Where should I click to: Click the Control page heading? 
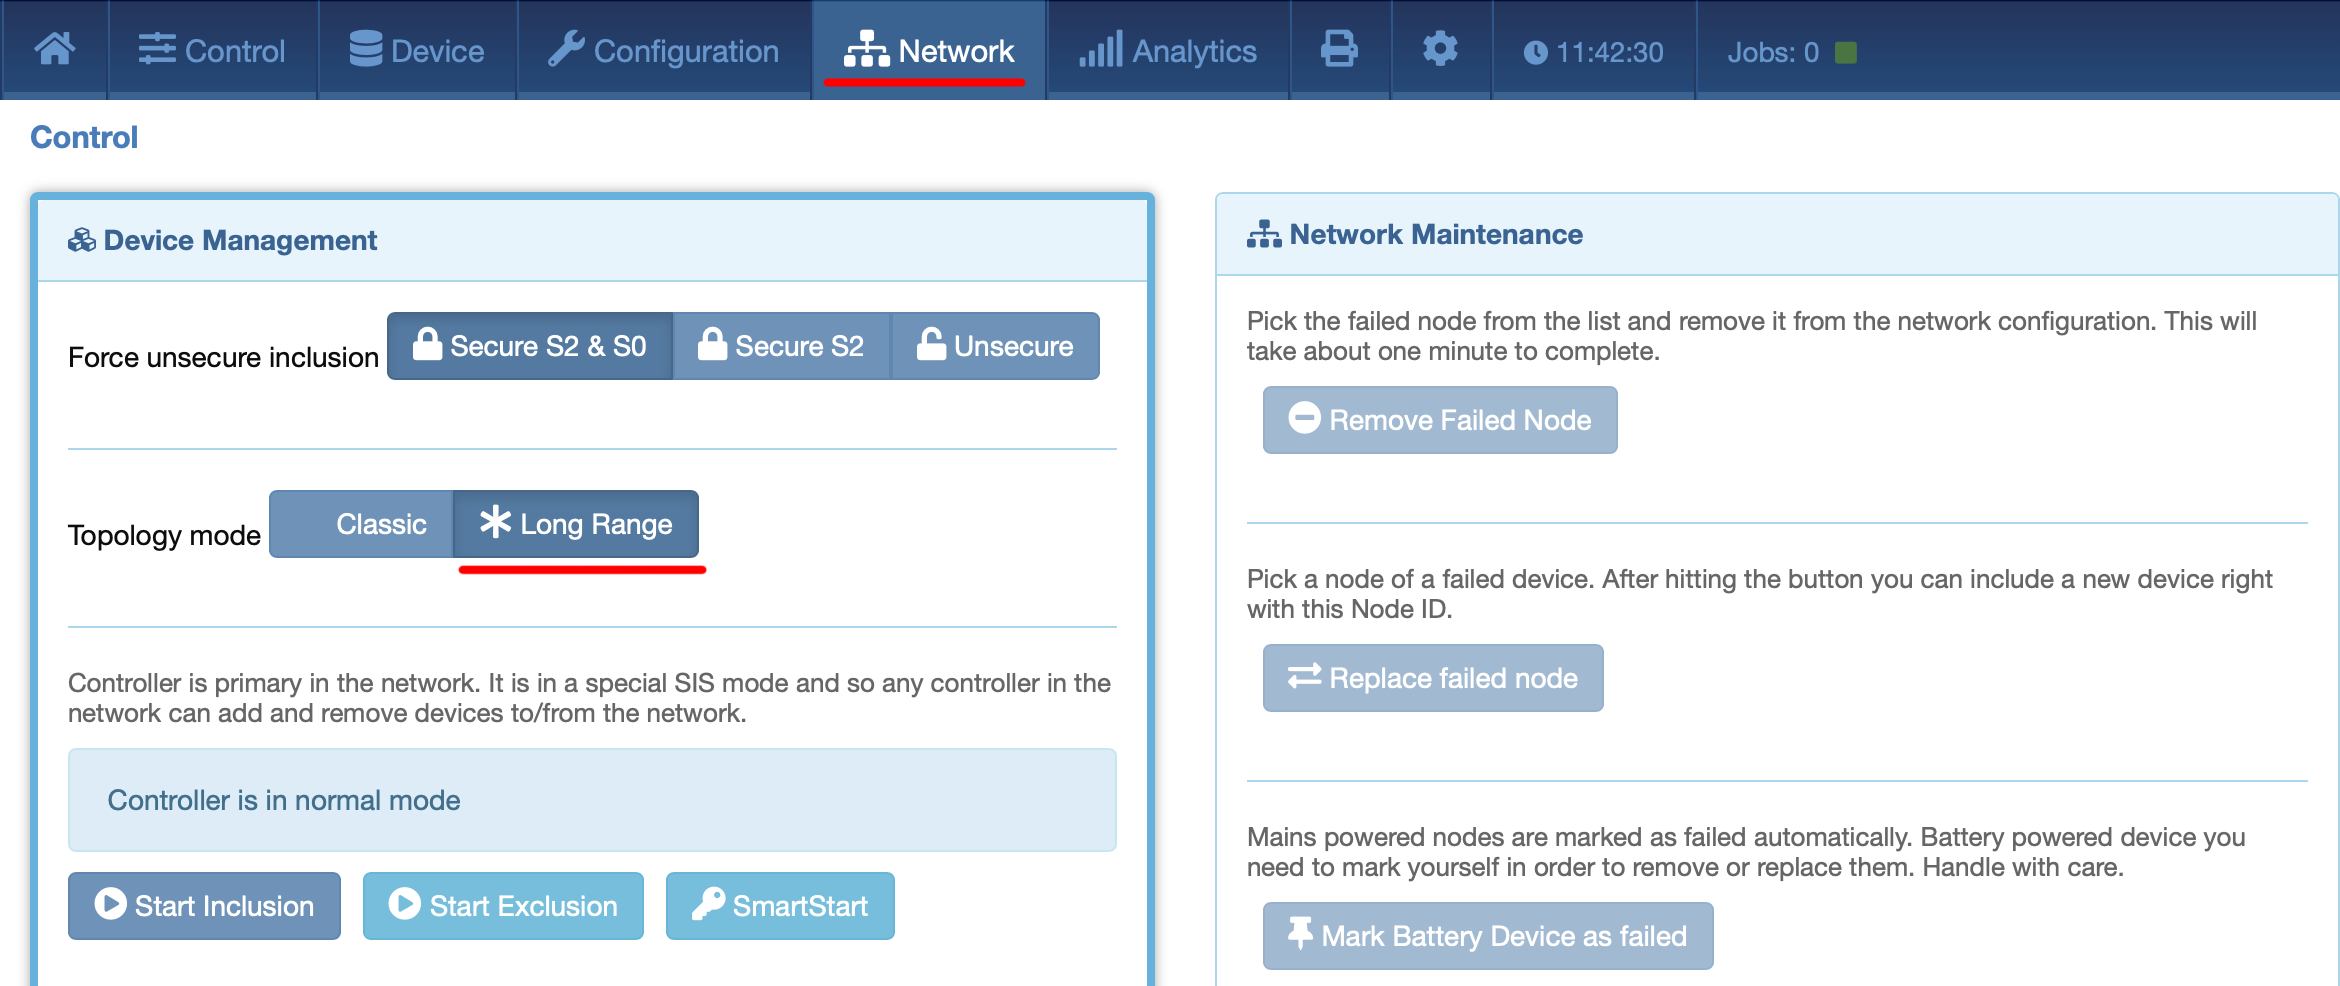pyautogui.click(x=84, y=137)
